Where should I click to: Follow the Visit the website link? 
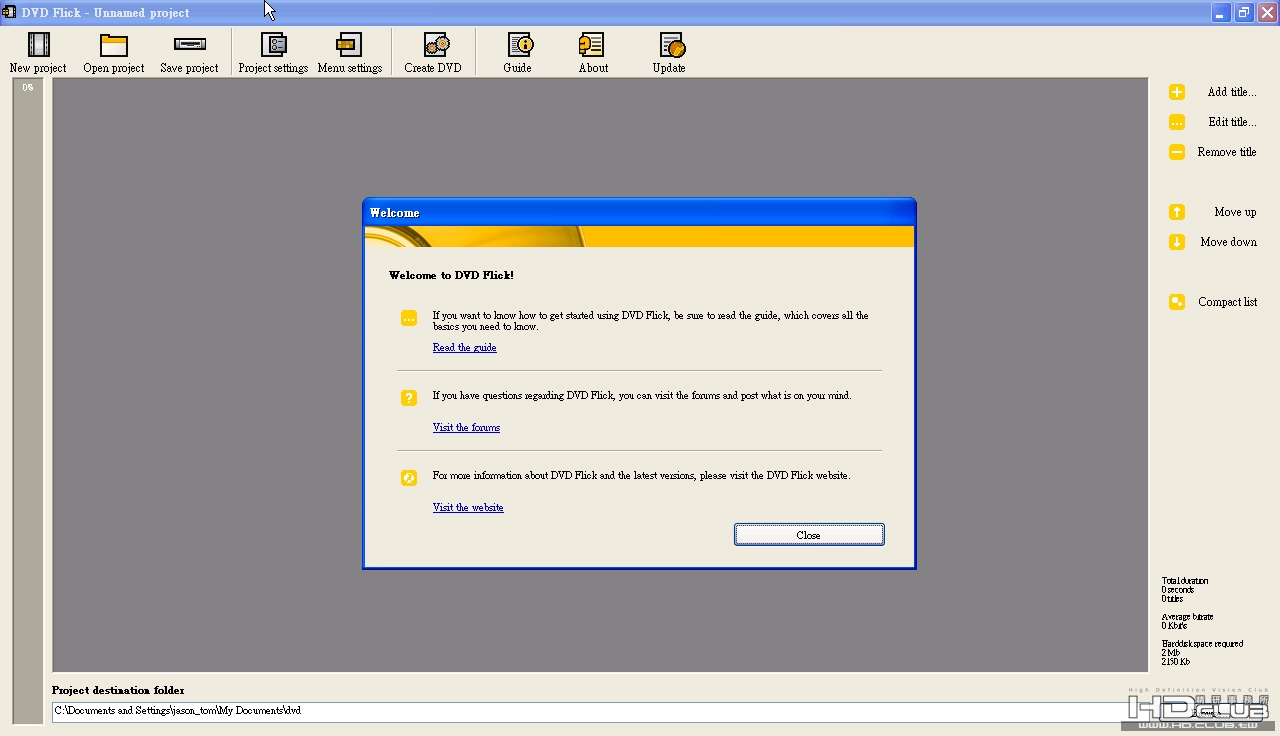coord(468,508)
